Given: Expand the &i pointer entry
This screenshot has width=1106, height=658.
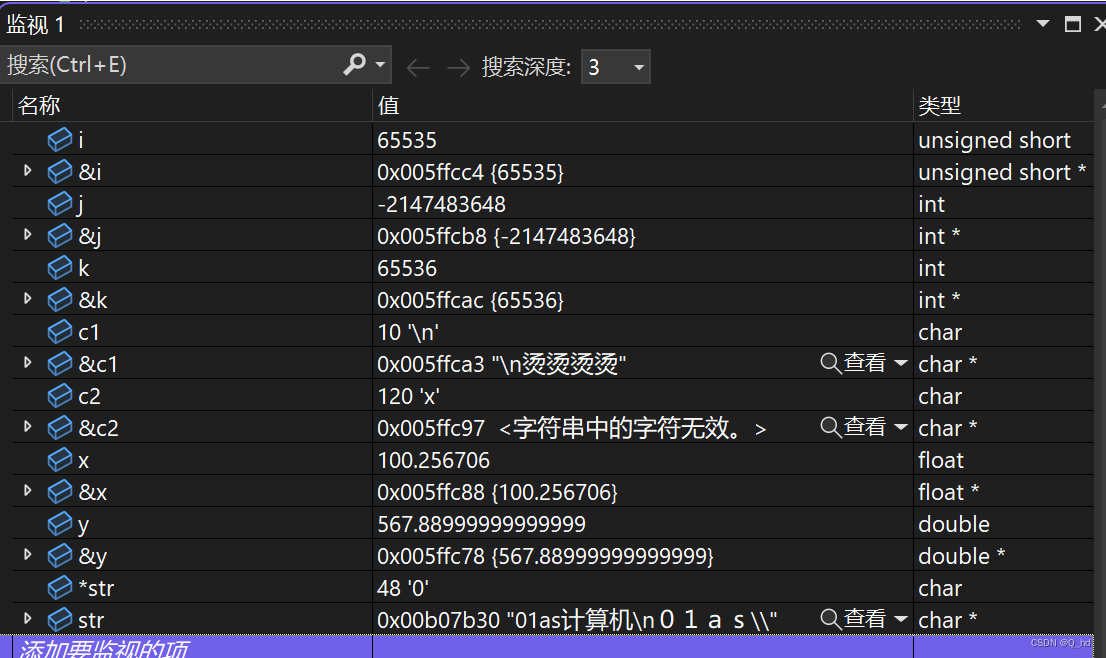Looking at the screenshot, I should pos(27,171).
